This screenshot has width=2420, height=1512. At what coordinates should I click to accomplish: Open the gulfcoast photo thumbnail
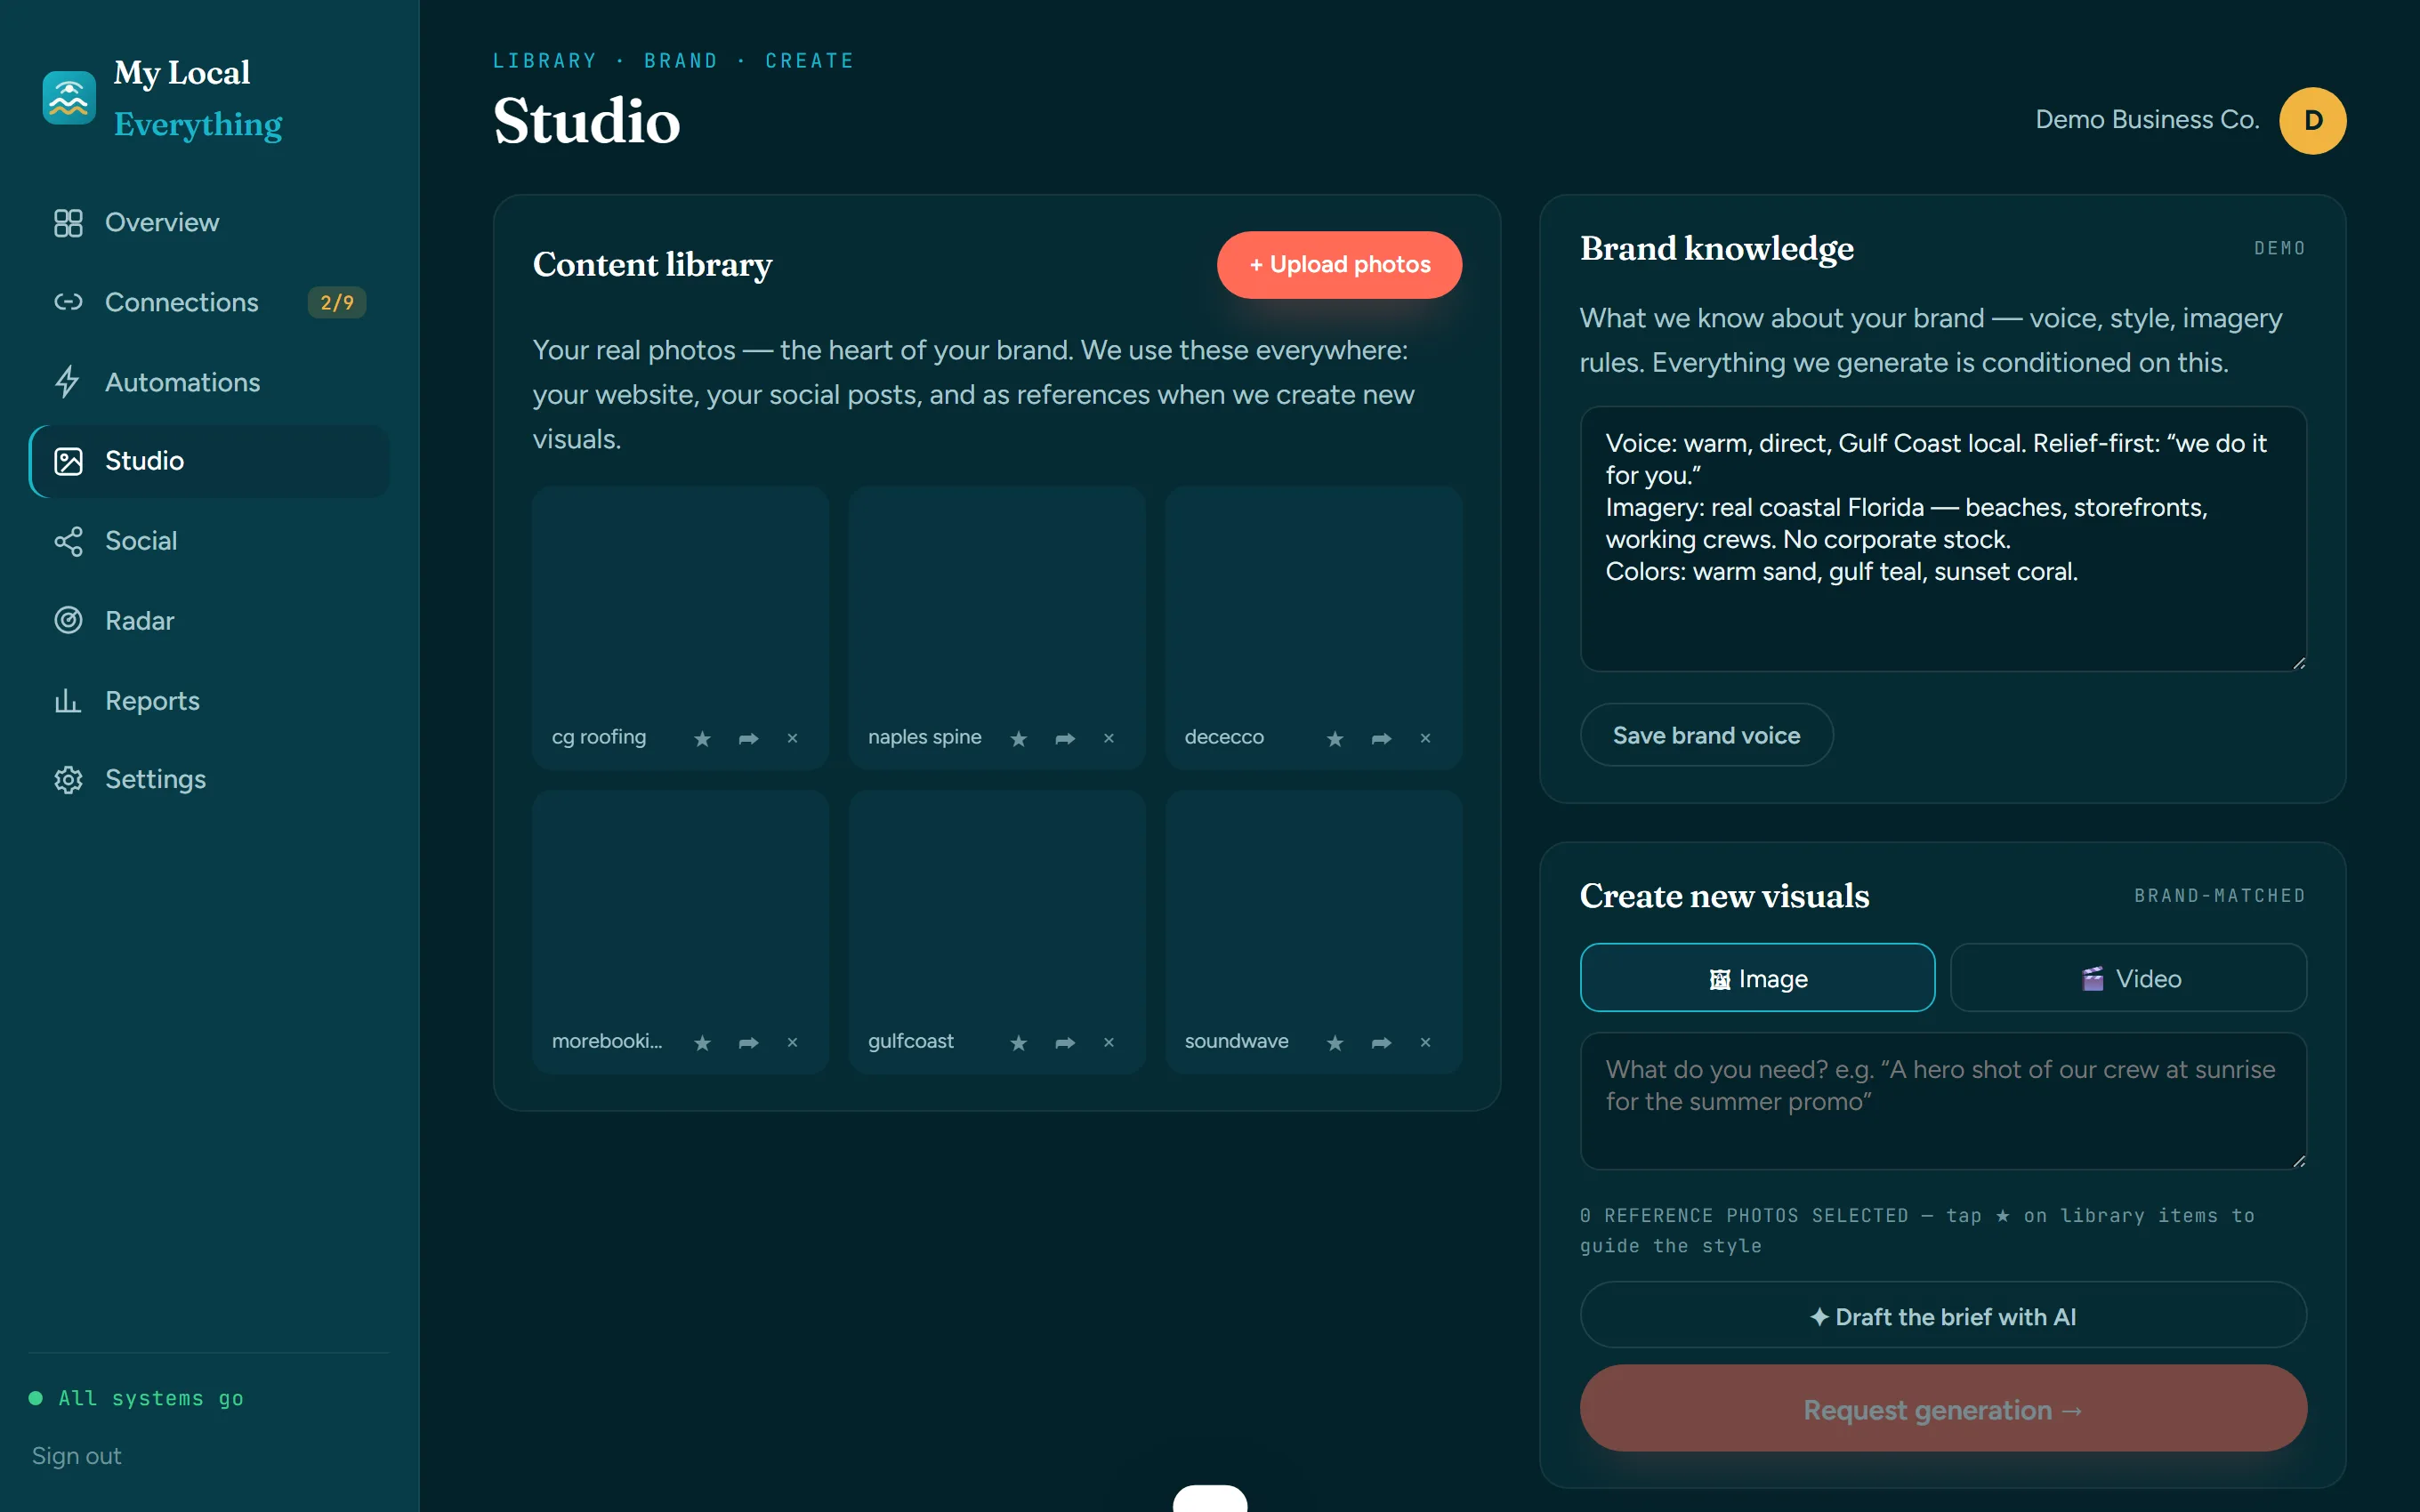point(997,902)
